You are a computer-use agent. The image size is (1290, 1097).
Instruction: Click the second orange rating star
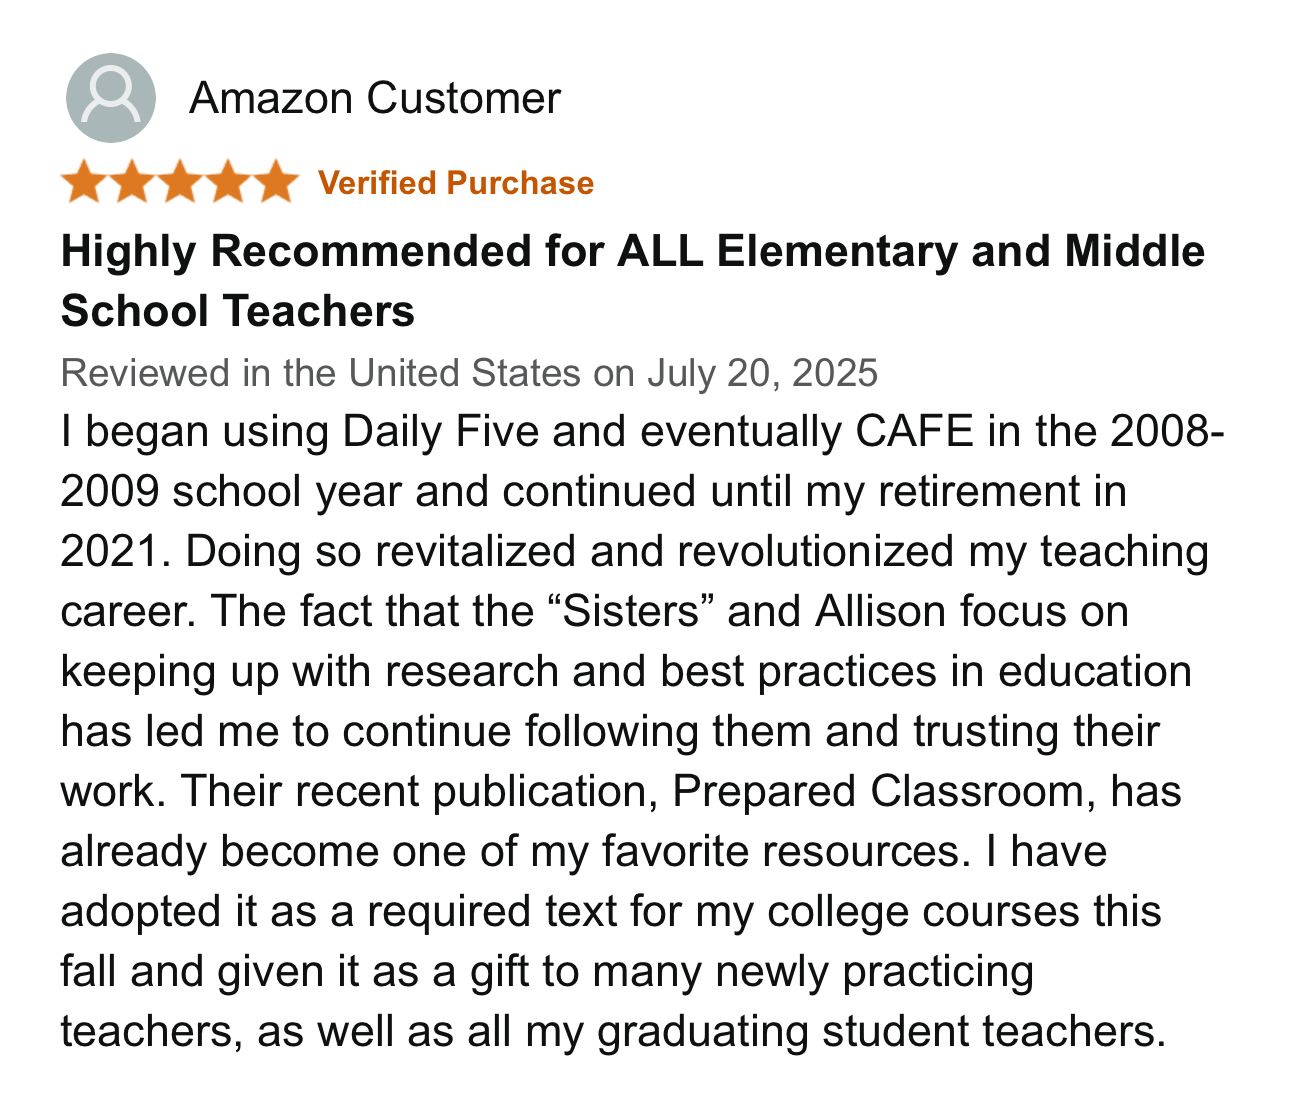tap(131, 182)
